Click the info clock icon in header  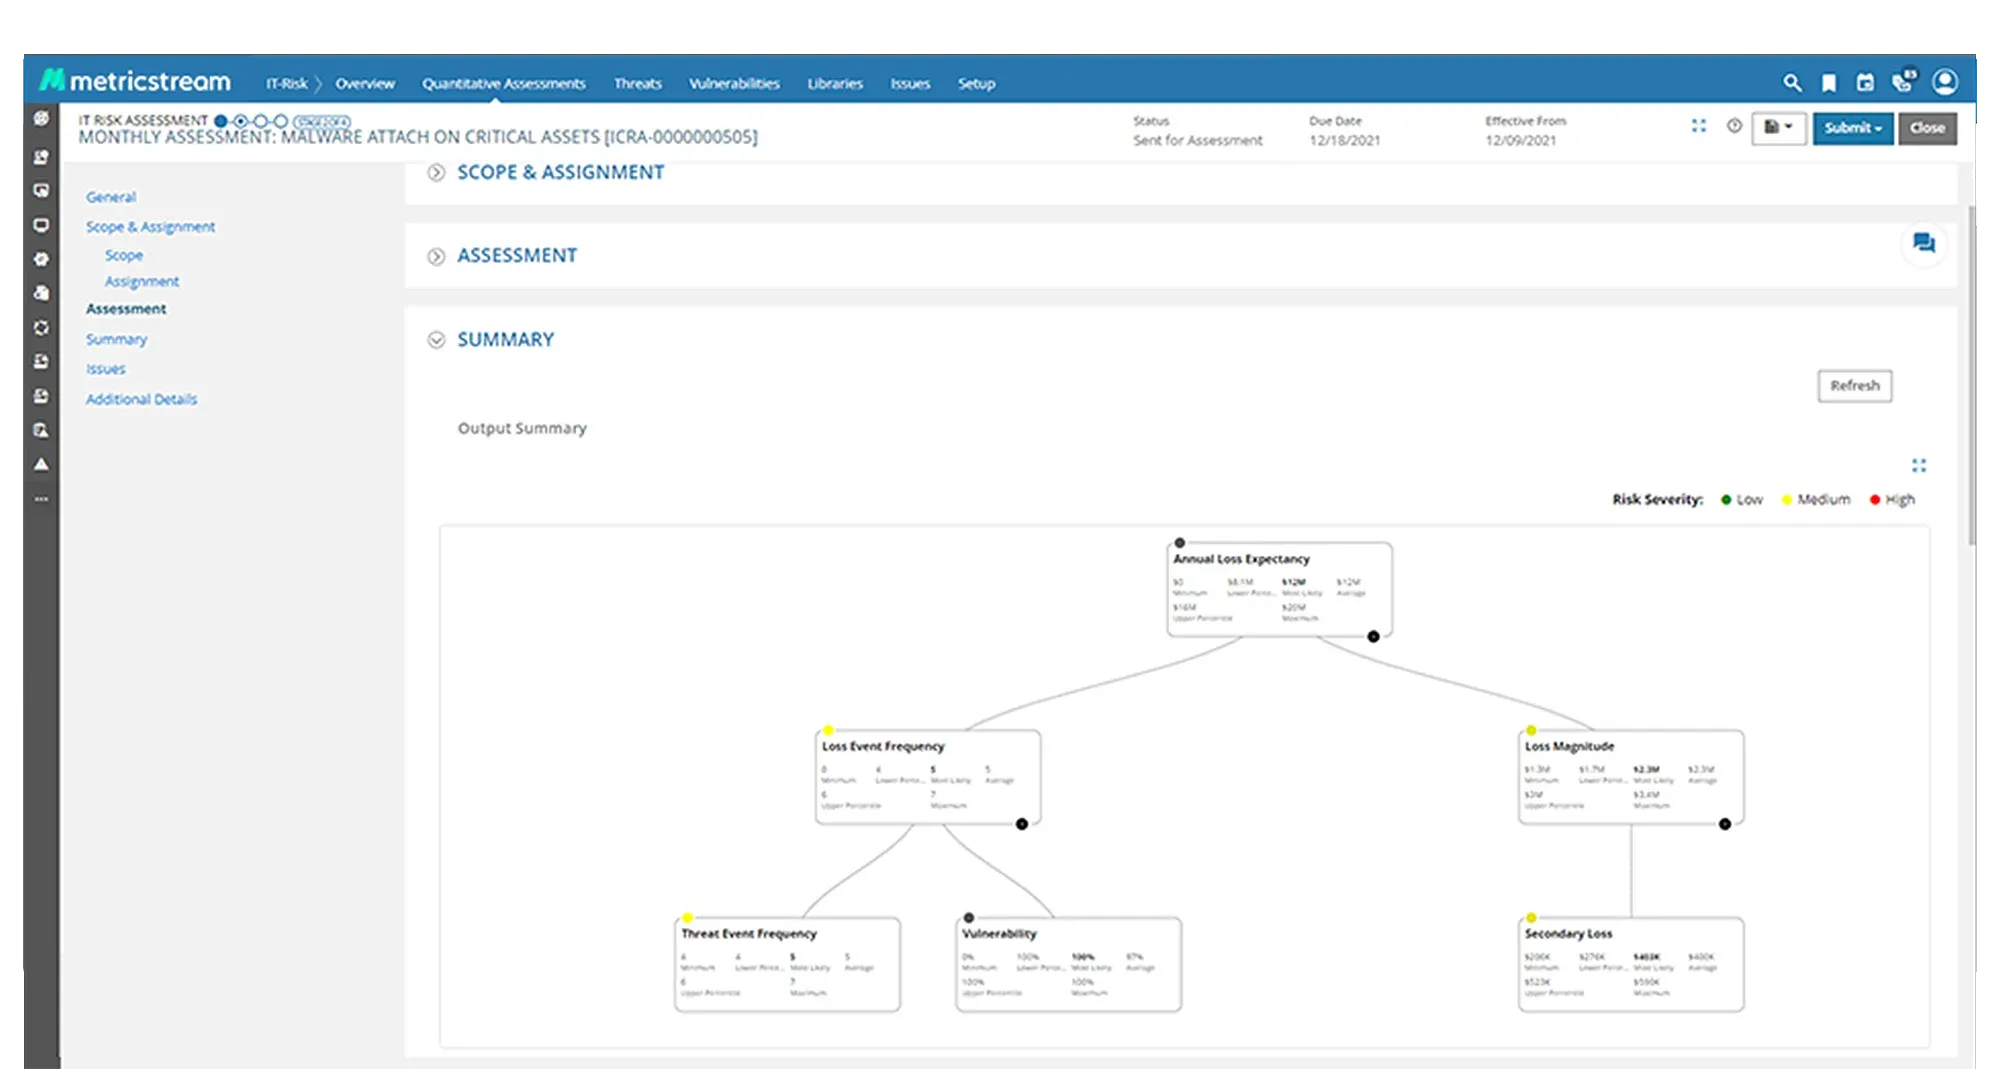pos(1734,126)
